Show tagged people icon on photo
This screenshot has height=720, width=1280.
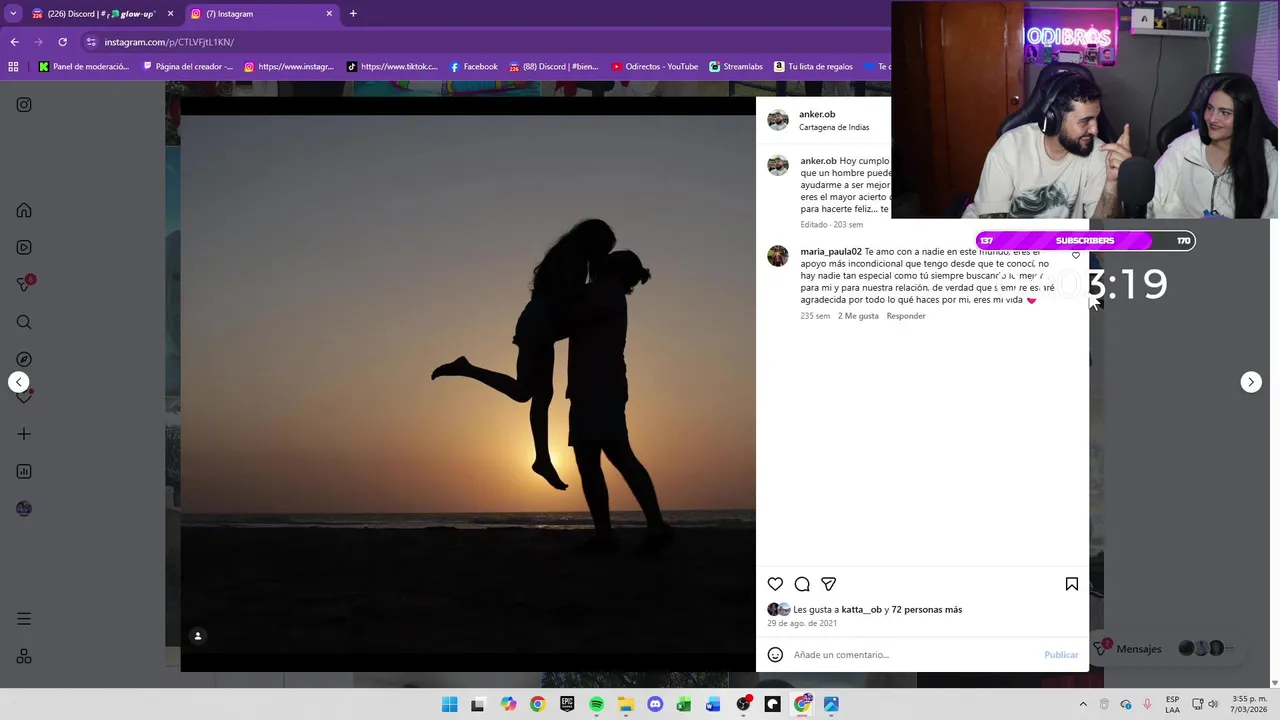coord(198,636)
